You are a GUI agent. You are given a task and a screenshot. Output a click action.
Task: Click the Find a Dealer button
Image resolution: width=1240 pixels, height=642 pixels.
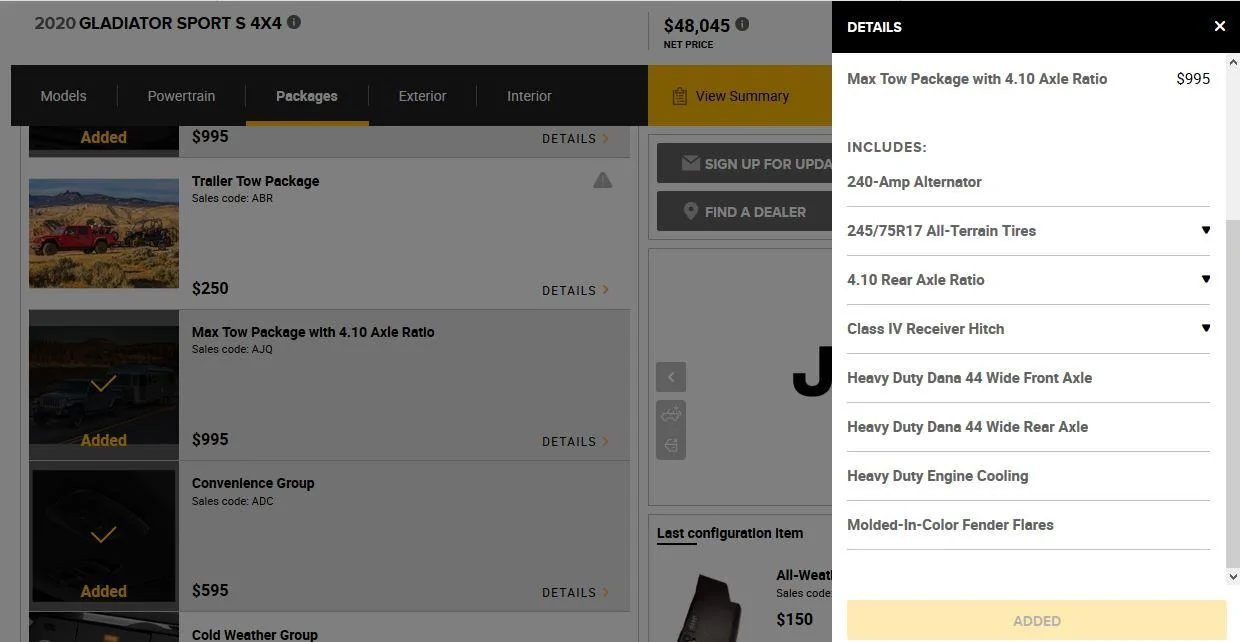pyautogui.click(x=744, y=212)
